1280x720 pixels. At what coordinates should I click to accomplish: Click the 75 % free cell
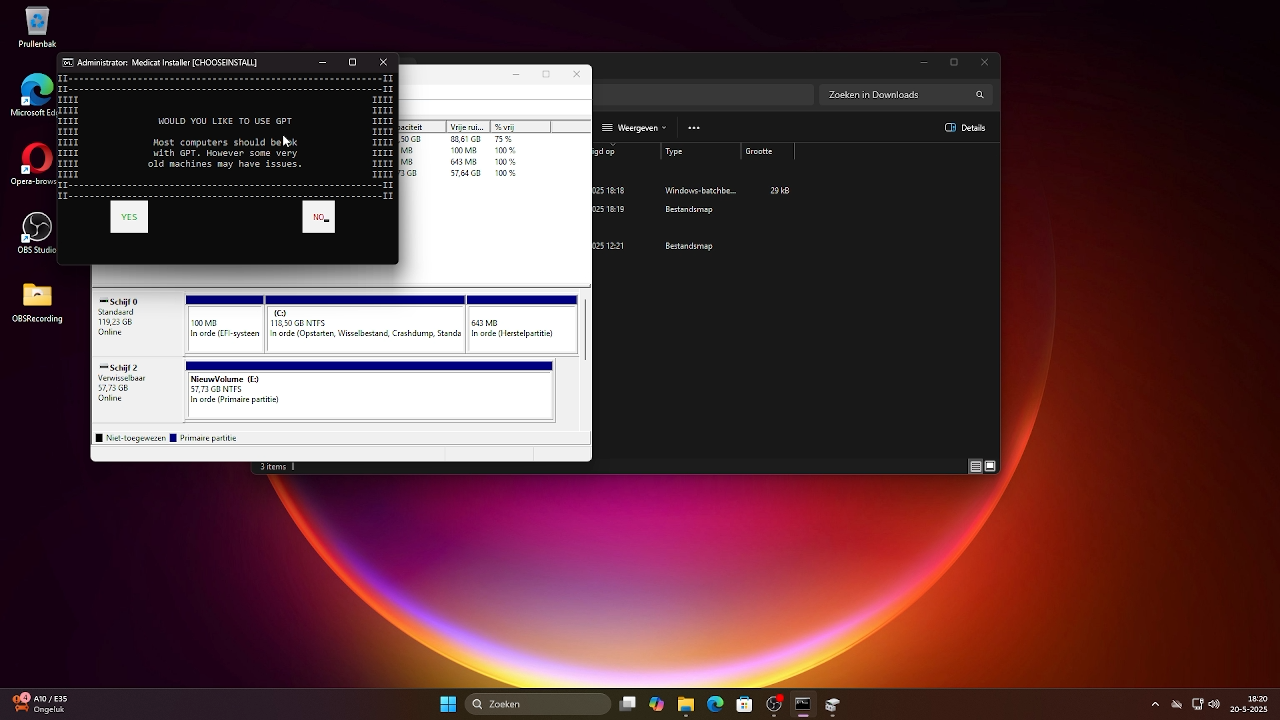(x=502, y=139)
